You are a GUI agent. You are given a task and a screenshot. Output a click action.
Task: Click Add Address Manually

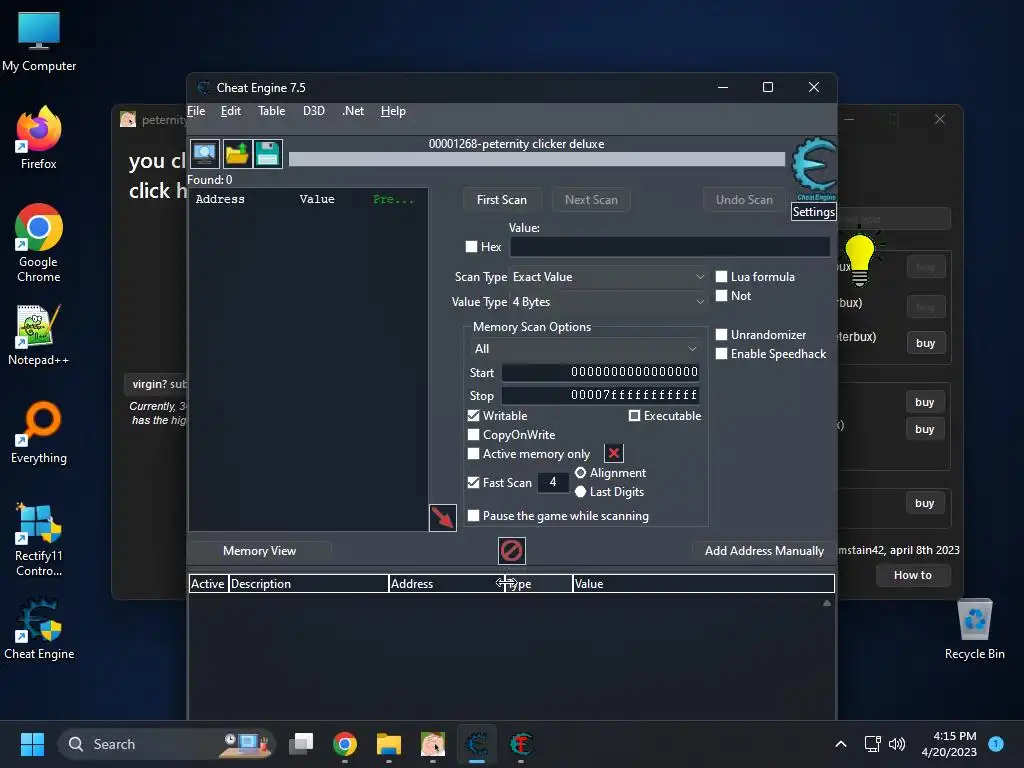tap(764, 551)
